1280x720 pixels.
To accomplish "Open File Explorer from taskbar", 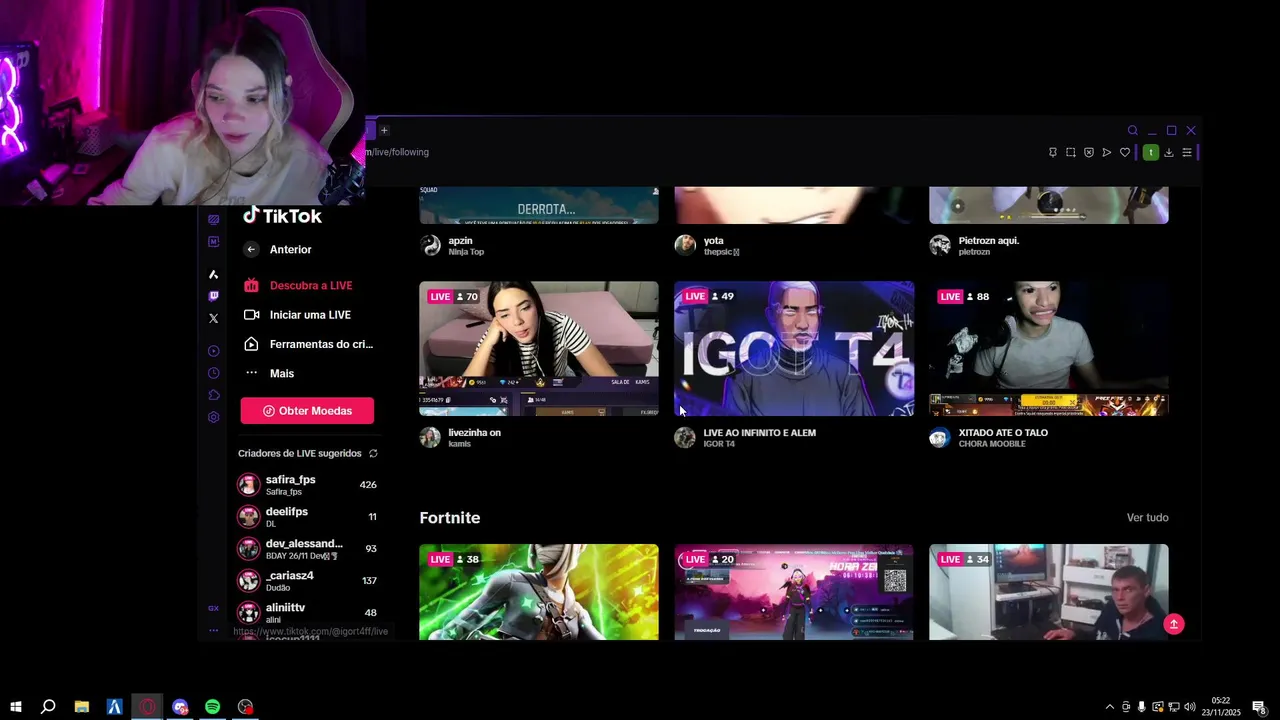I will 82,707.
